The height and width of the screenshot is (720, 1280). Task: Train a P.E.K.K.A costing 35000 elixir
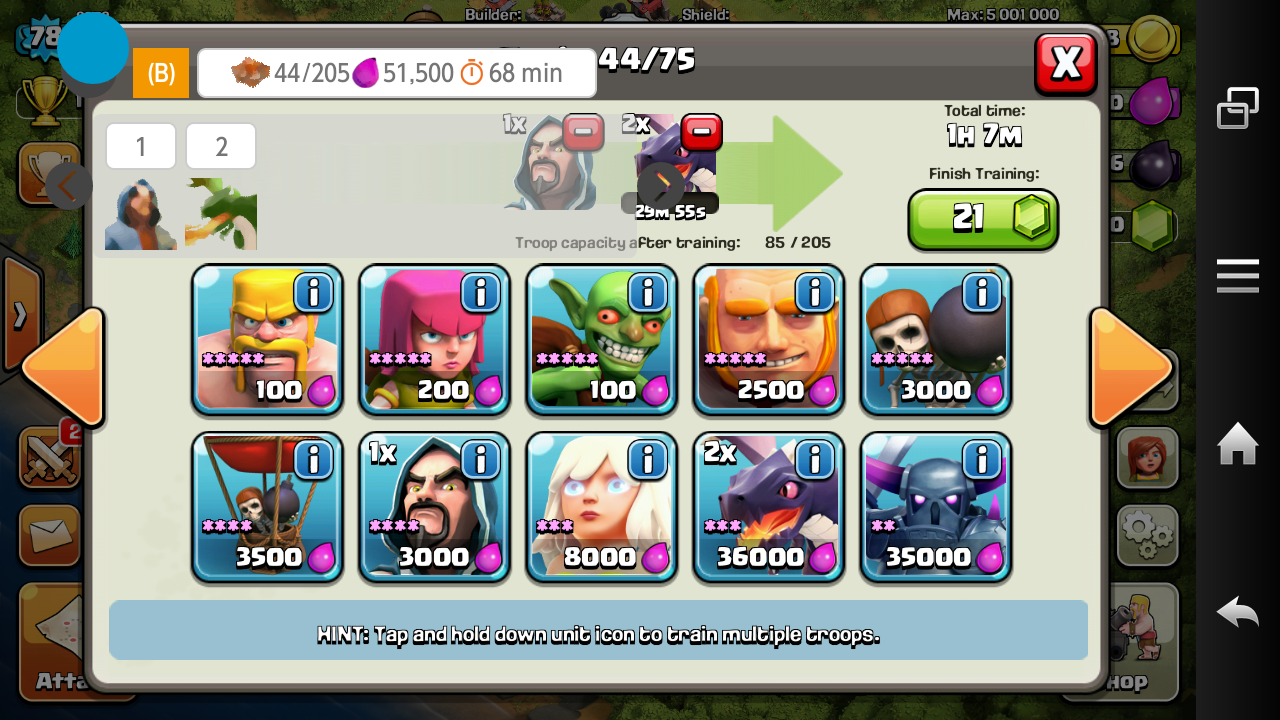[935, 507]
